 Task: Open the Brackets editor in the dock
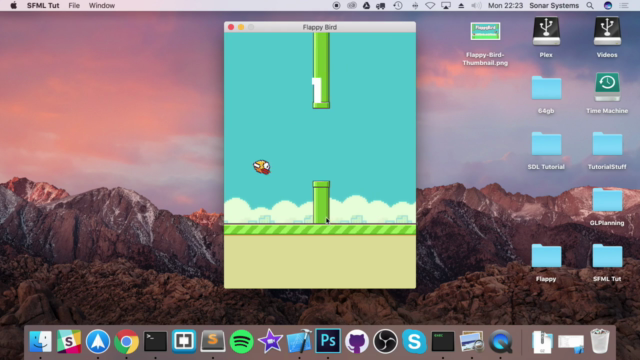pyautogui.click(x=184, y=341)
